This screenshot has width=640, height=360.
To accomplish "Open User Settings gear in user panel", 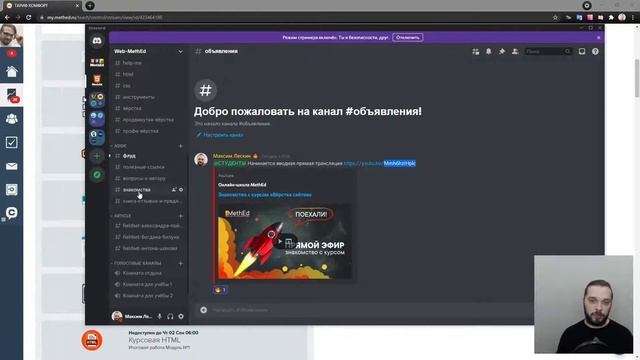I will (x=181, y=316).
